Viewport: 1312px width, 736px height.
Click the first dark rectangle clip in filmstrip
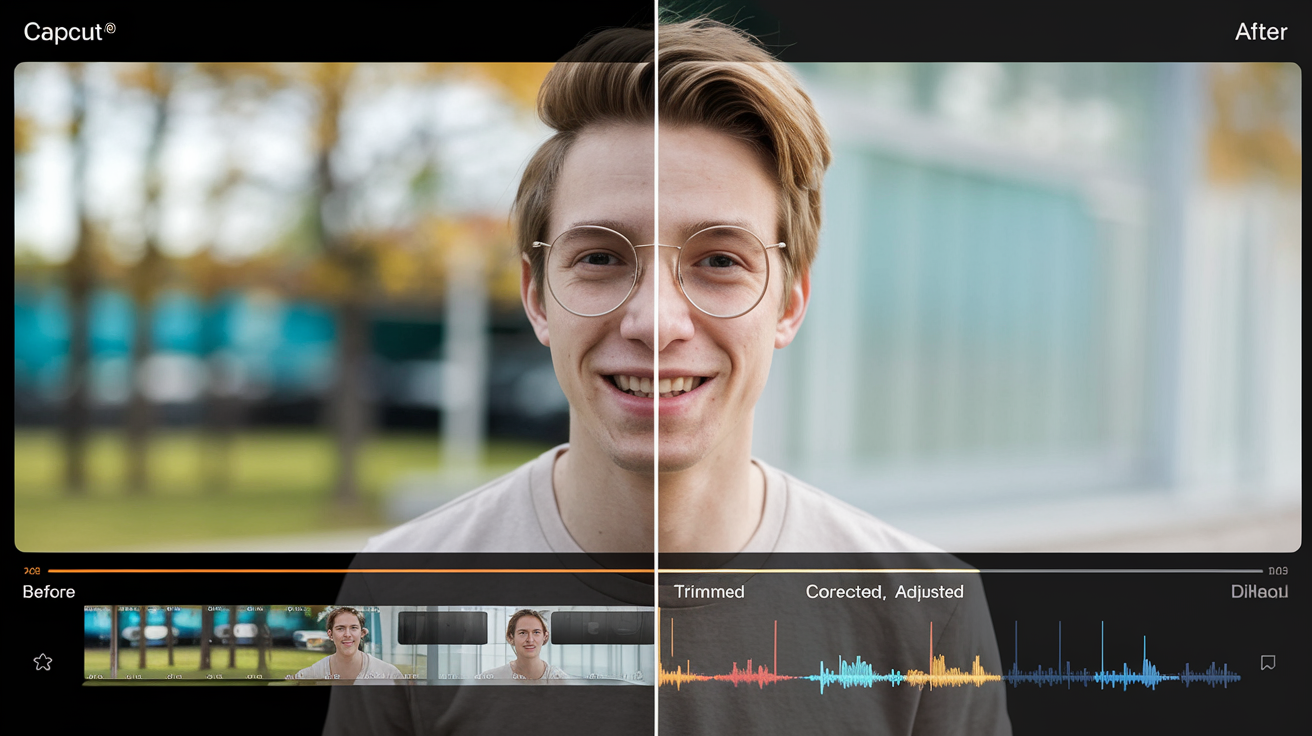click(442, 628)
